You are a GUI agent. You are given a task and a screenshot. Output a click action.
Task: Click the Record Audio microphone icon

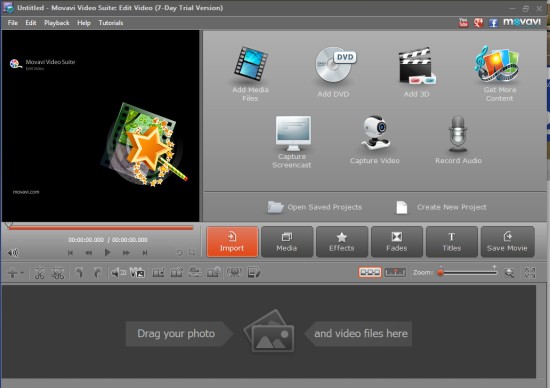point(458,133)
